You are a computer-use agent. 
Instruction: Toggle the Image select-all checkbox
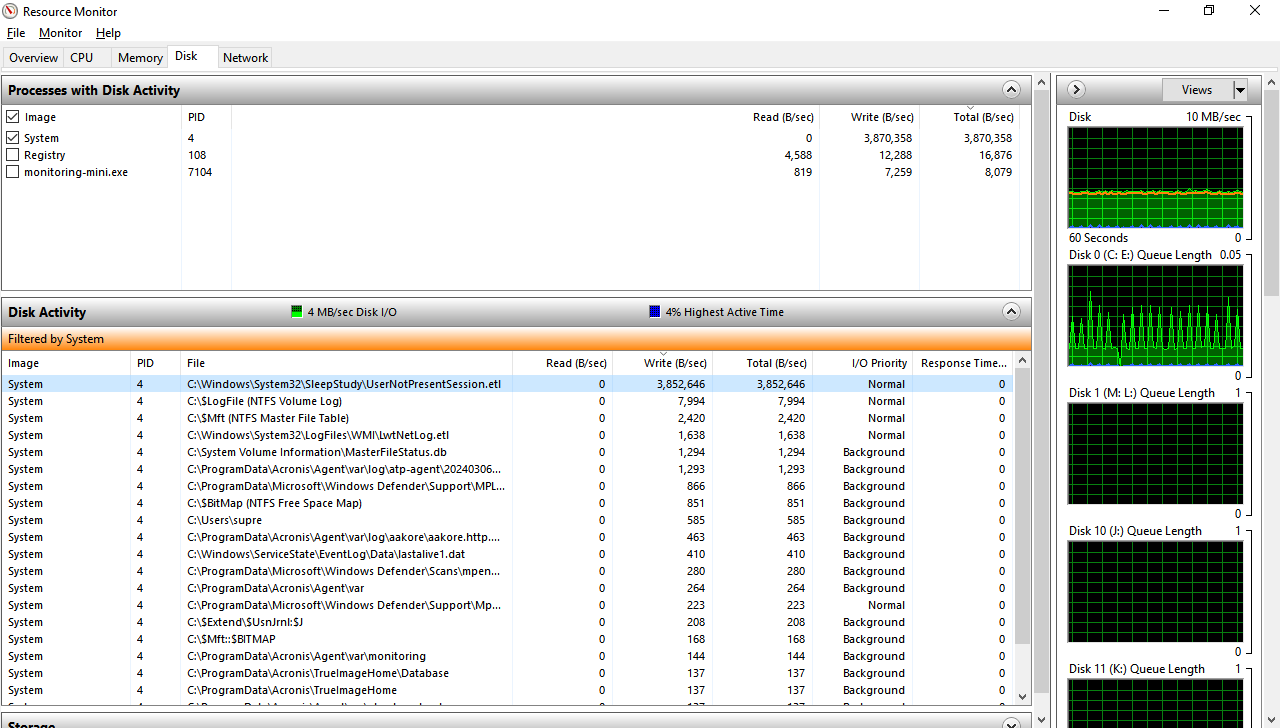13,117
